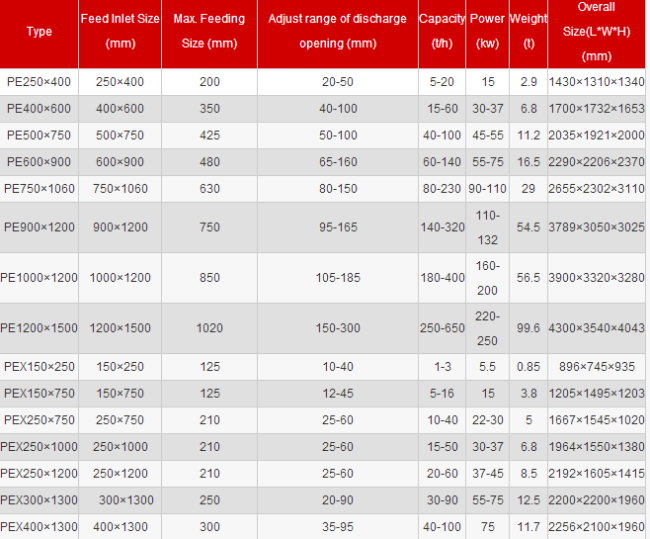Select the PE250×400 type cell
Viewport: 650px width, 539px height.
(x=39, y=81)
